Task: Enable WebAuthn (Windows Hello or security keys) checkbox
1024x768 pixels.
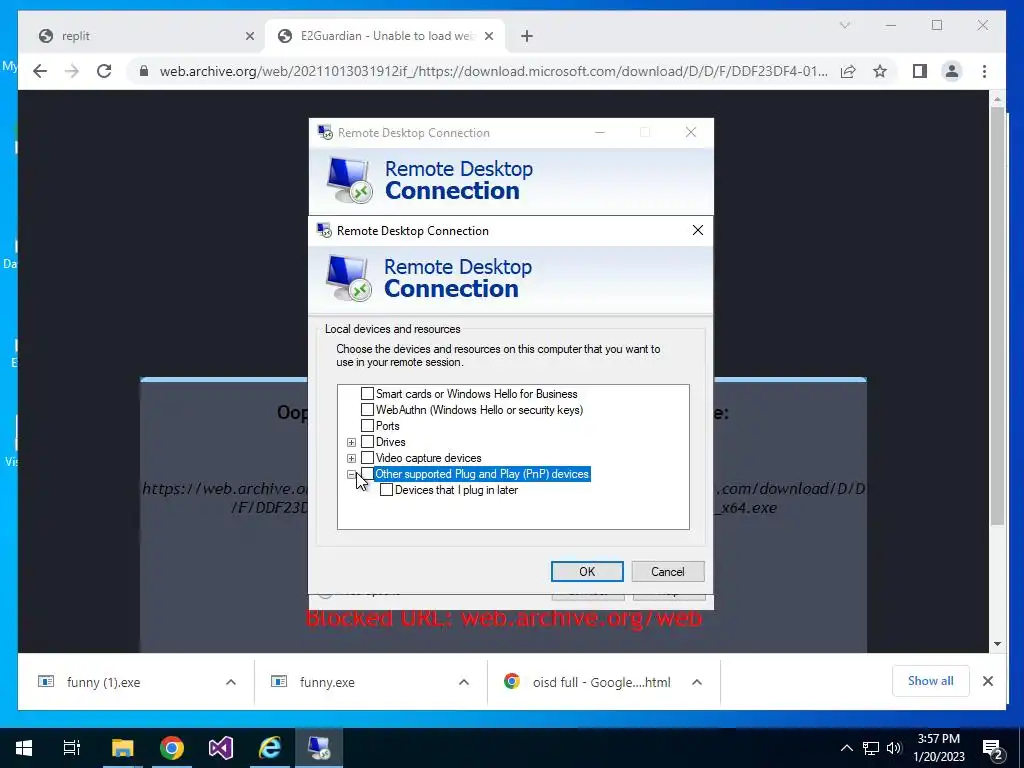Action: 368,410
